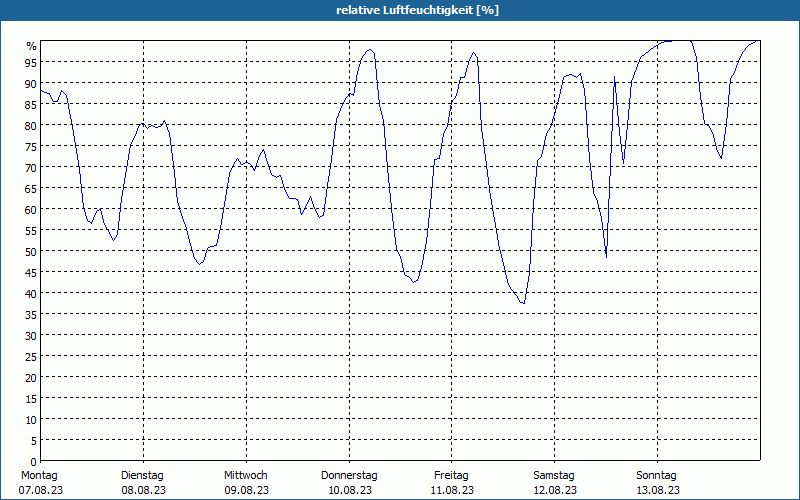Click the 'Samstag' day label
Image resolution: width=800 pixels, height=500 pixels.
point(554,475)
